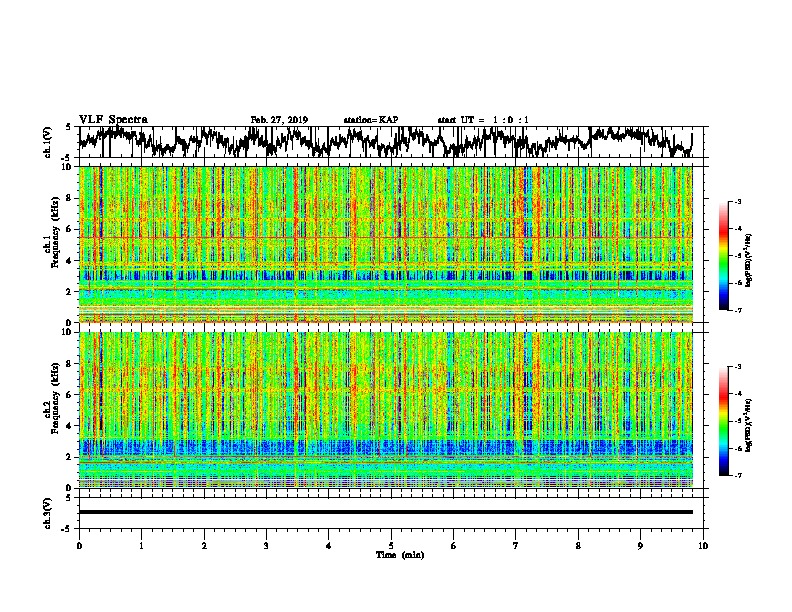The height and width of the screenshot is (612, 792).
Task: Click the "-3" label on ch.1 color bar
Action: coord(737,202)
